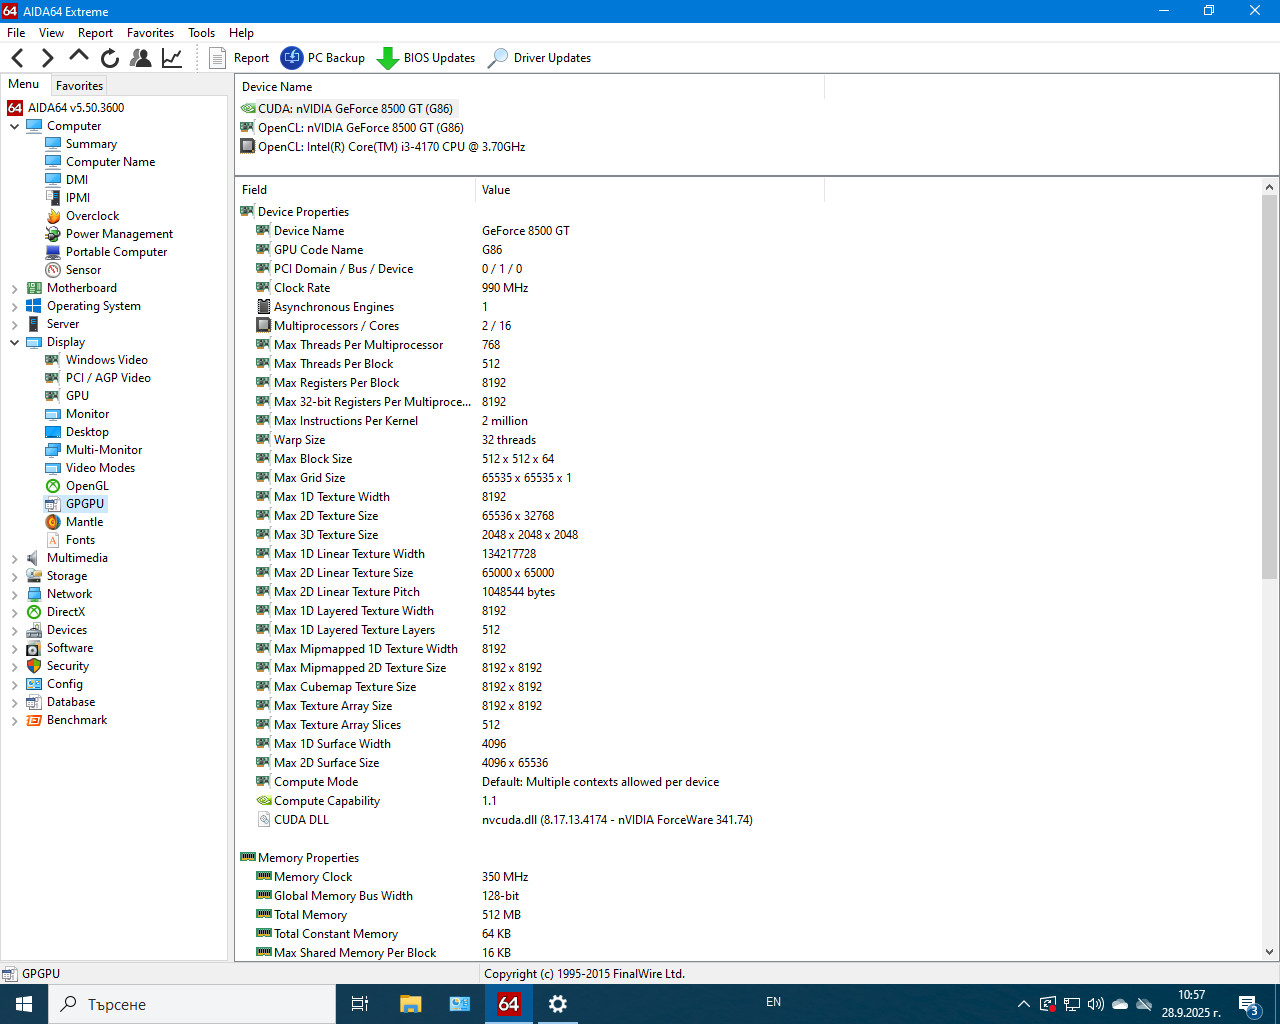Collapse the Computer tree node
1280x1024 pixels.
[15, 126]
